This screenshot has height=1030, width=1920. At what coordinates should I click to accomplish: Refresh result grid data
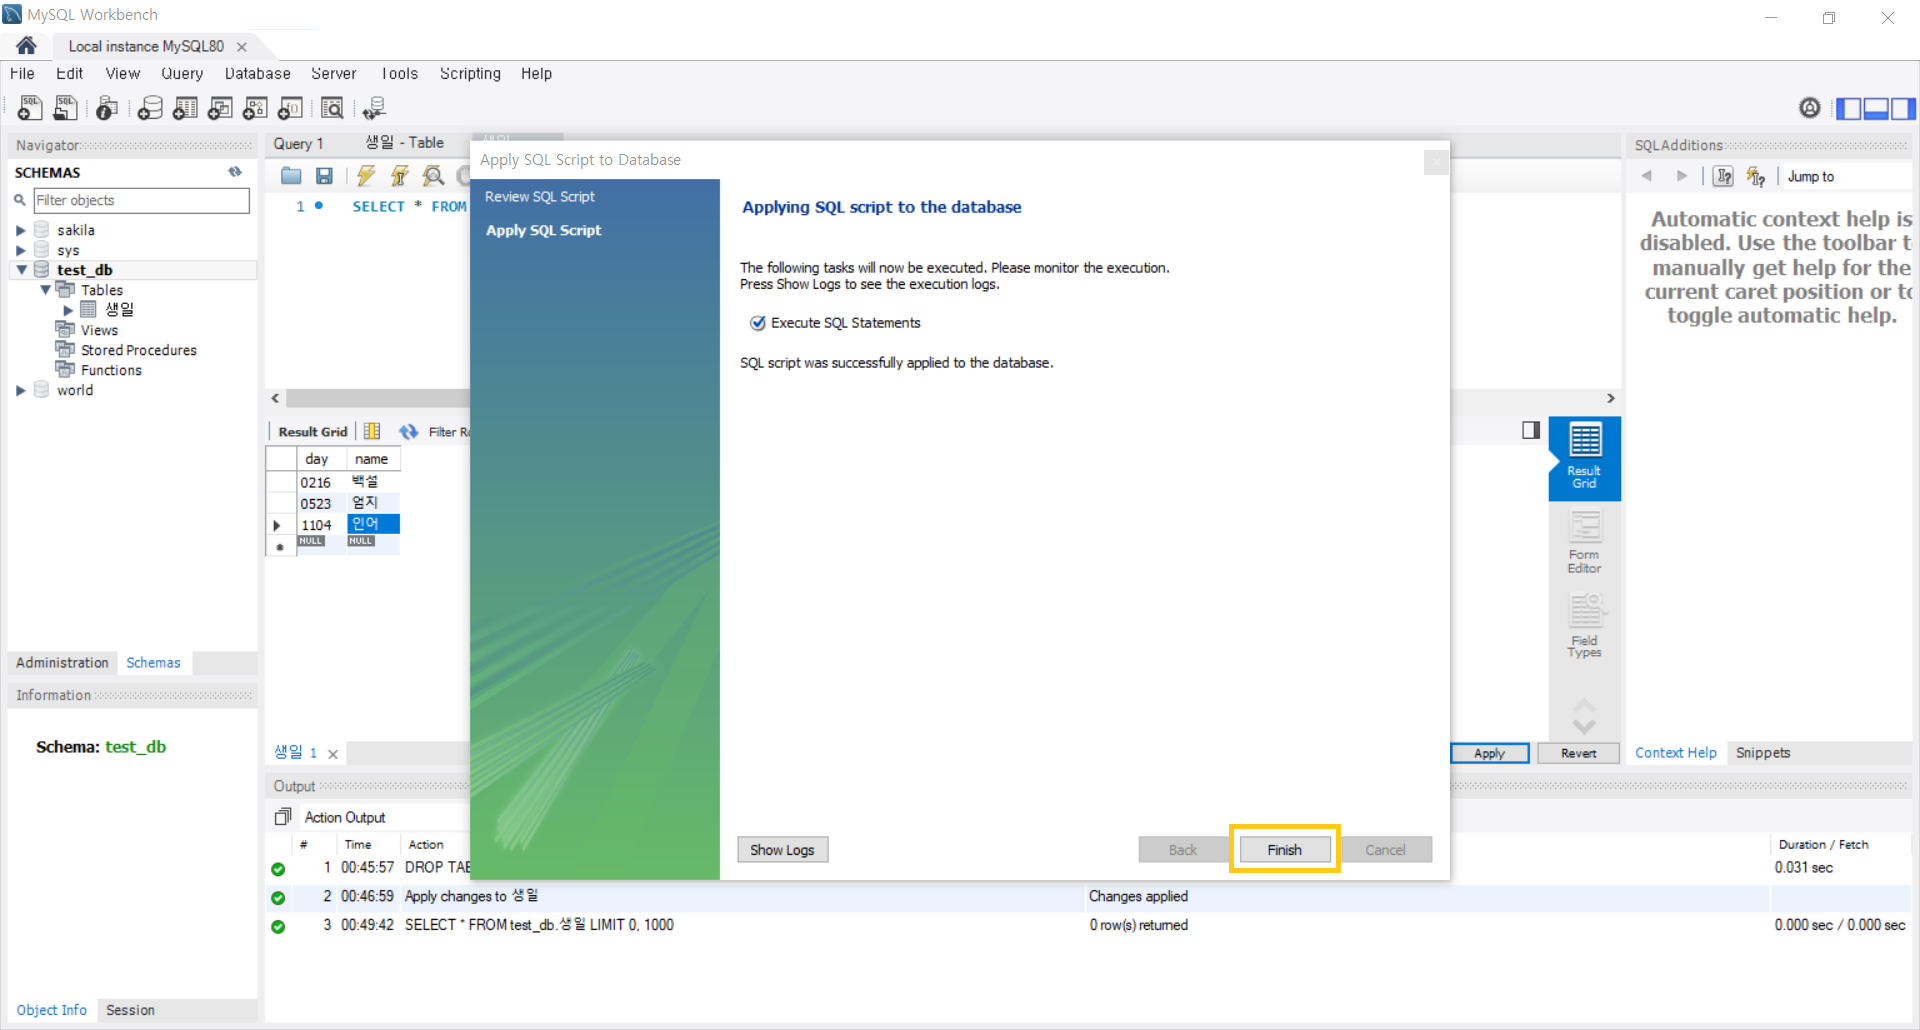[408, 432]
